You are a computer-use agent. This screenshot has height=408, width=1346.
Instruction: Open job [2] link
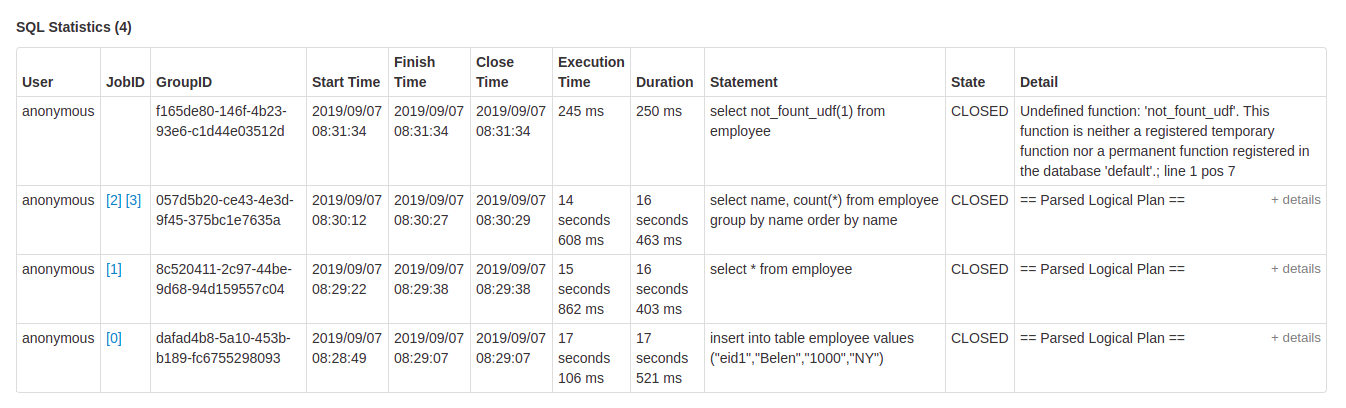114,200
